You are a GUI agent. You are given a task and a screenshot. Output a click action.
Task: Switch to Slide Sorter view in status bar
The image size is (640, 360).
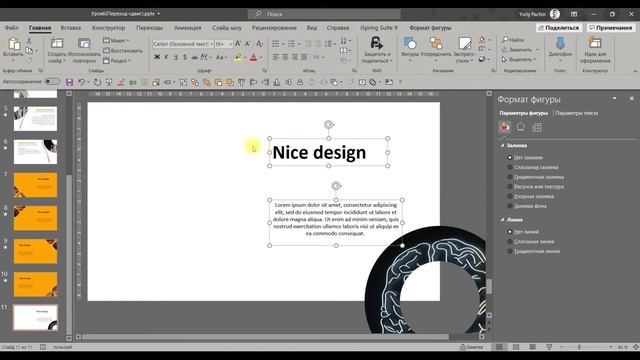pos(516,347)
